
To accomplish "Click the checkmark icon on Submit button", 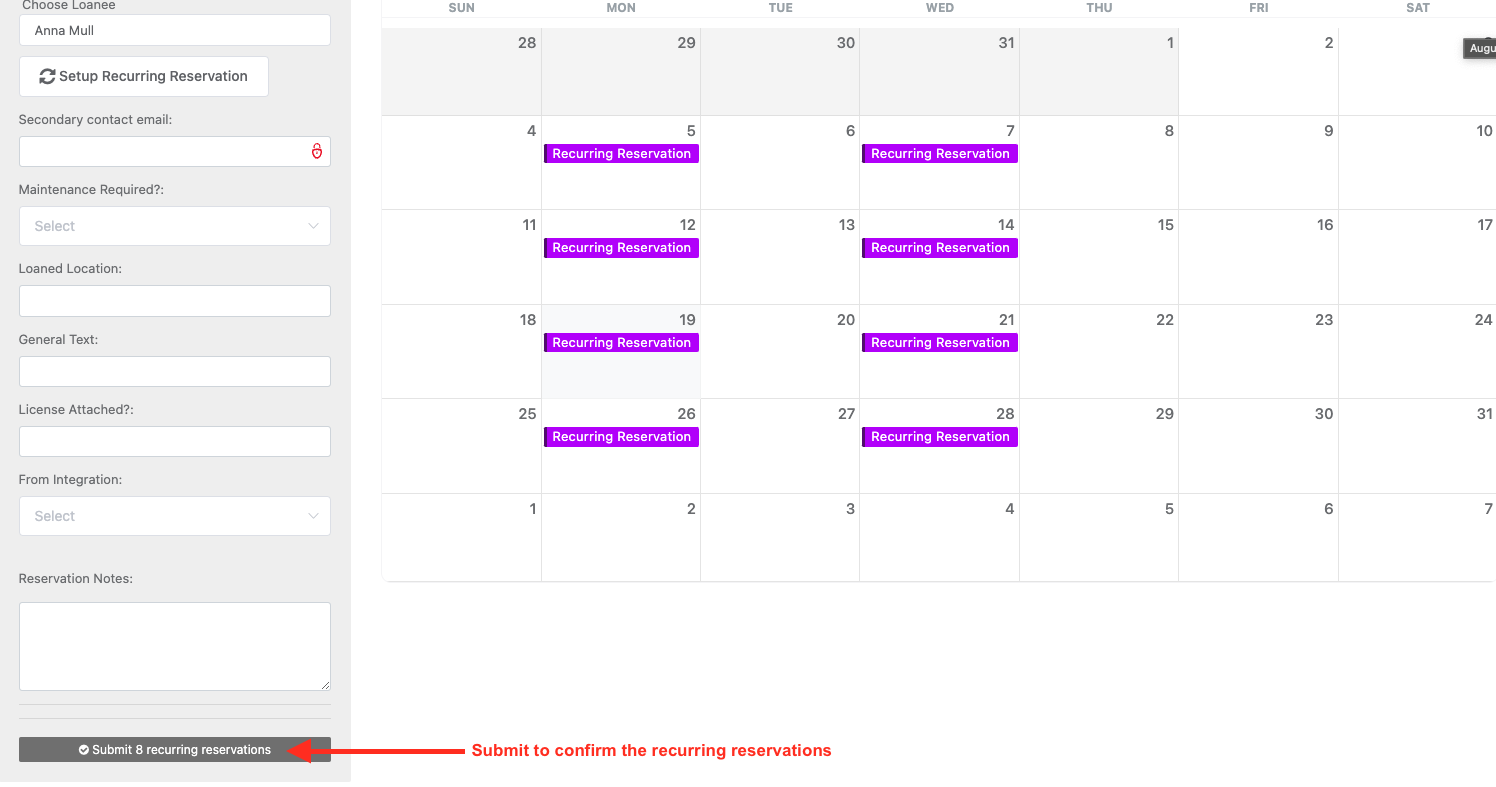I will [84, 750].
